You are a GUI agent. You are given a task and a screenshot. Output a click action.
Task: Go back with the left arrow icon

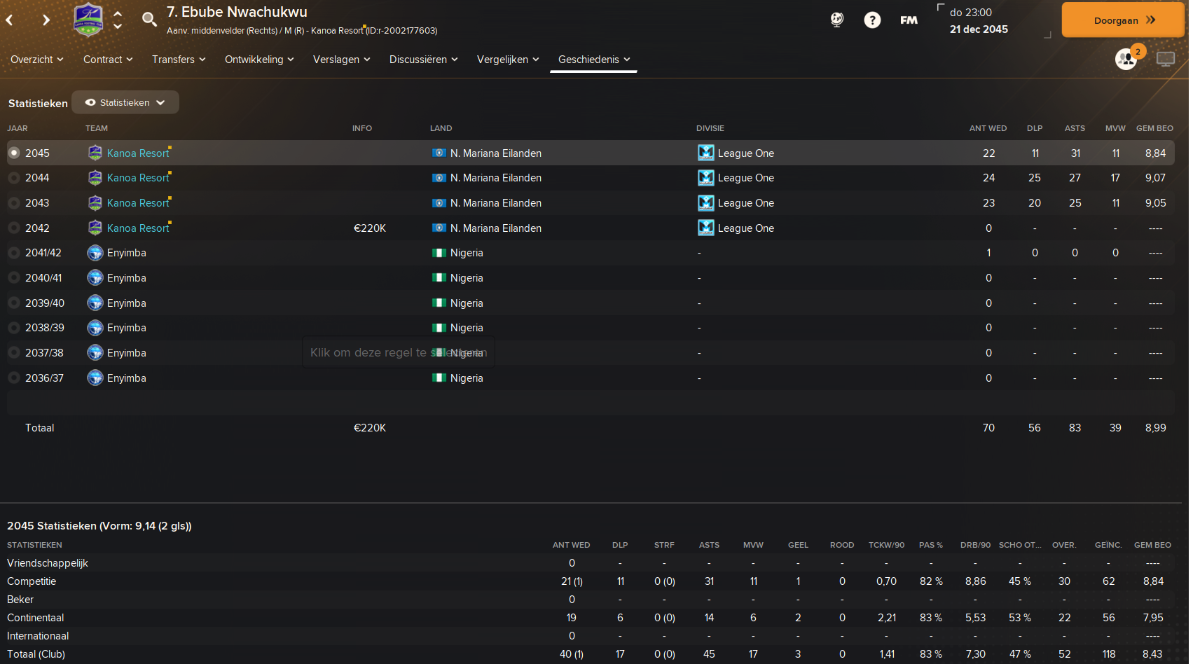point(10,19)
